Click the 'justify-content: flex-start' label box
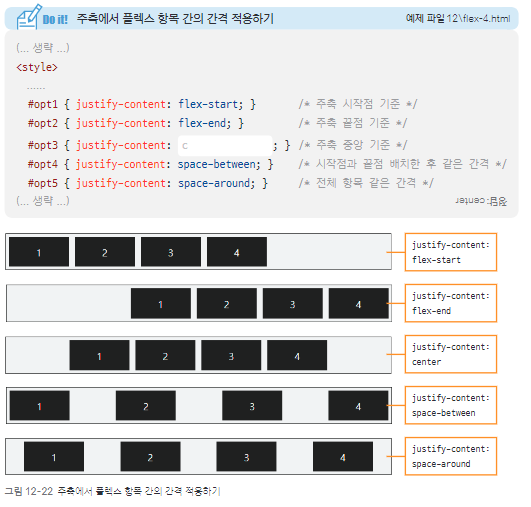 tap(451, 252)
